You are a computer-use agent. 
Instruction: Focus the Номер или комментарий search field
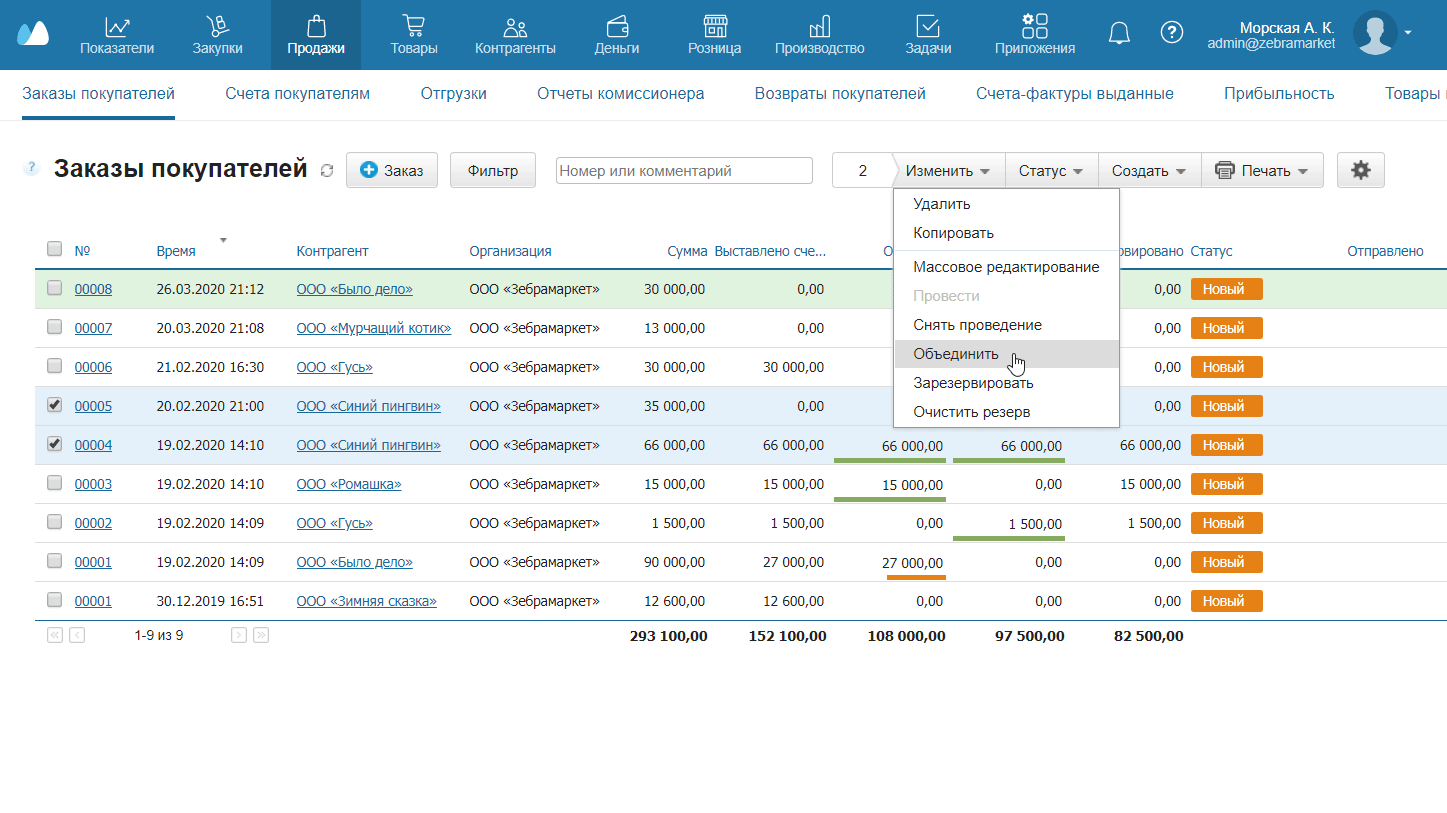click(684, 171)
